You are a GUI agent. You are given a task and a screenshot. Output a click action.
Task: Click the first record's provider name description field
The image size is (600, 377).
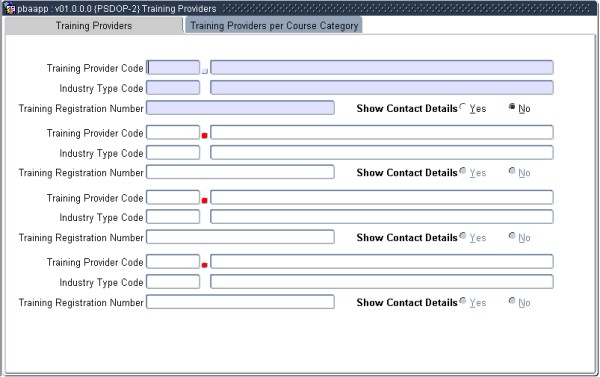pyautogui.click(x=382, y=68)
